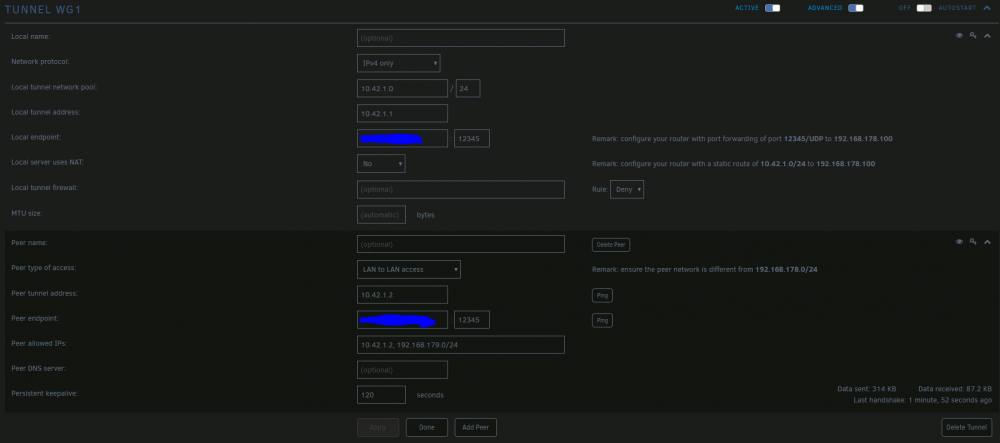Click the Done button
The image size is (1000, 443).
click(427, 427)
